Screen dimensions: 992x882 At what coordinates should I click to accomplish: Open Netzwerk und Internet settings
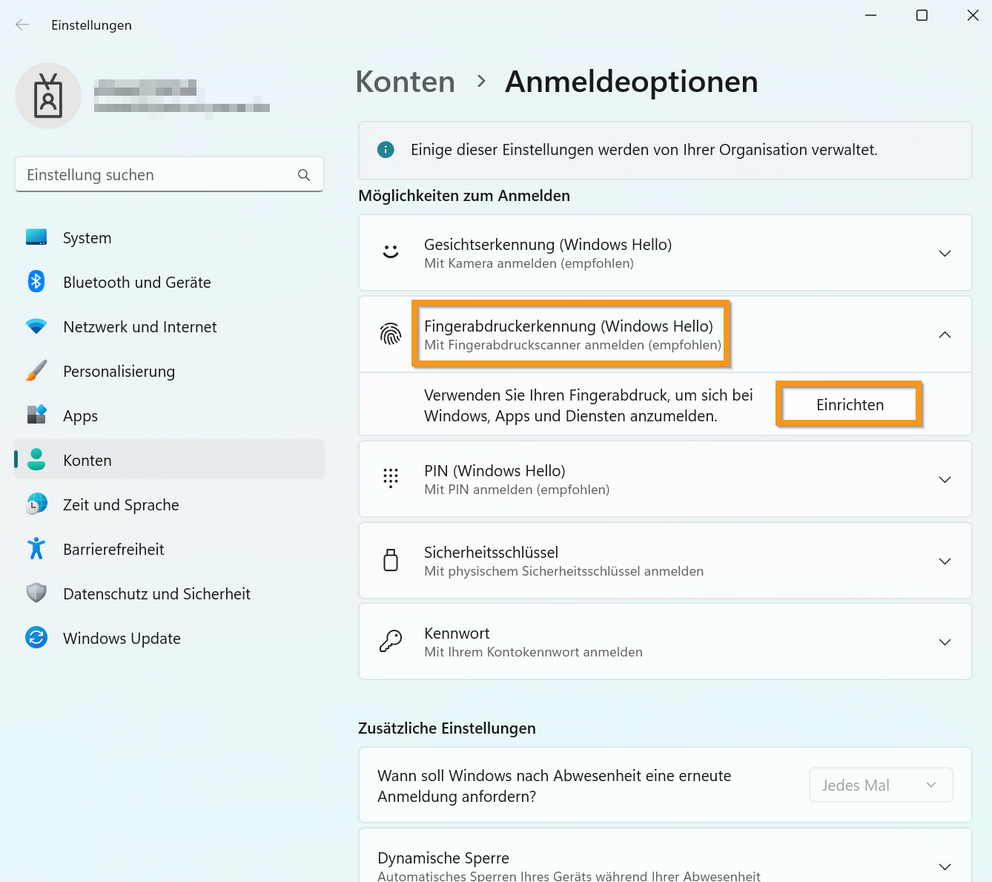[x=139, y=327]
